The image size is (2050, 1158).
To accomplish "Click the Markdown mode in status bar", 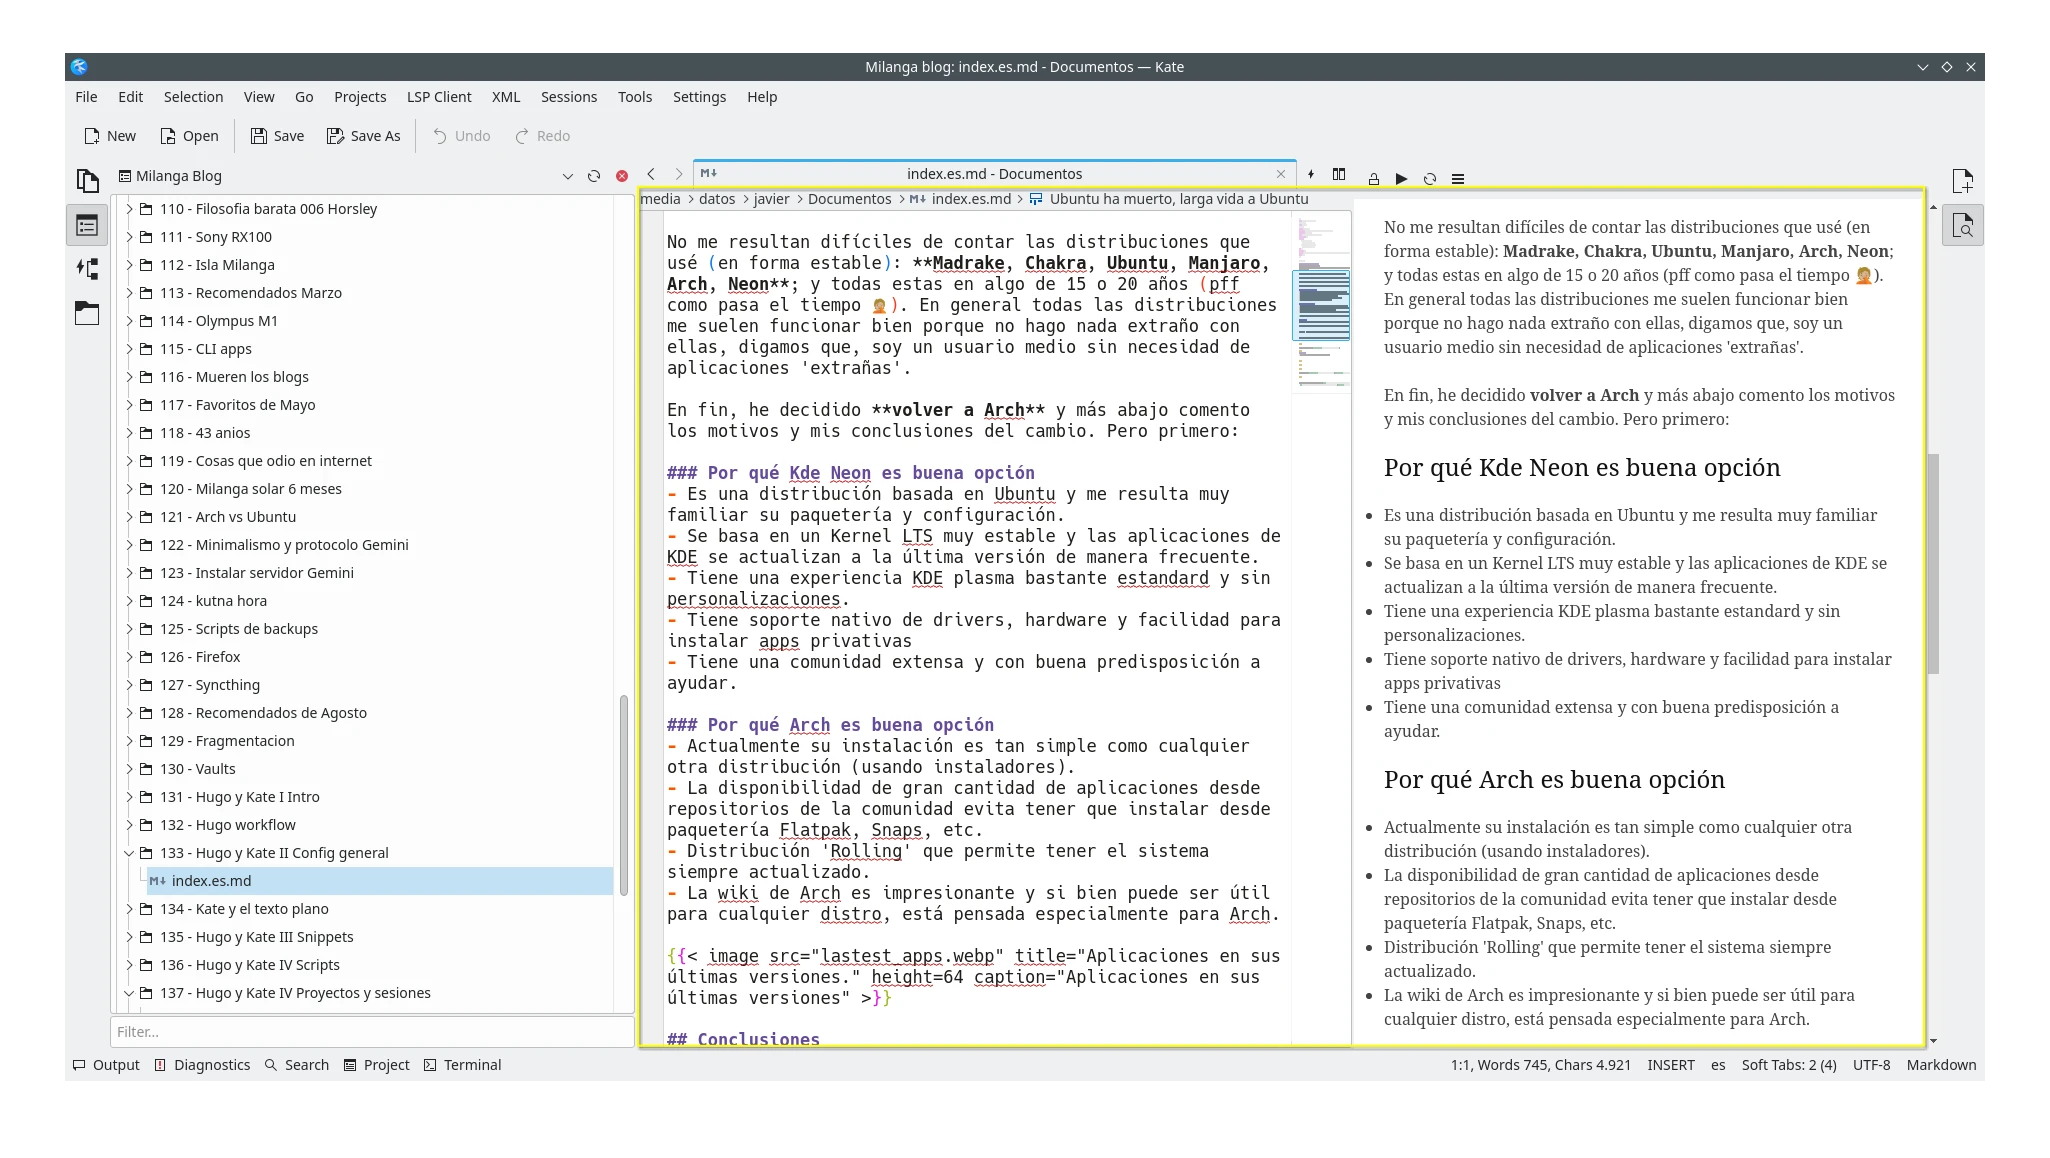I will pos(1940,1065).
